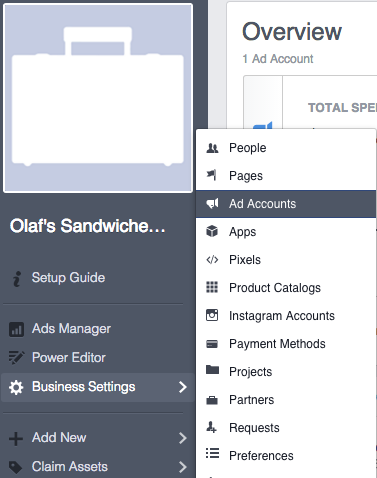Click the Pages flag icon

[212, 175]
